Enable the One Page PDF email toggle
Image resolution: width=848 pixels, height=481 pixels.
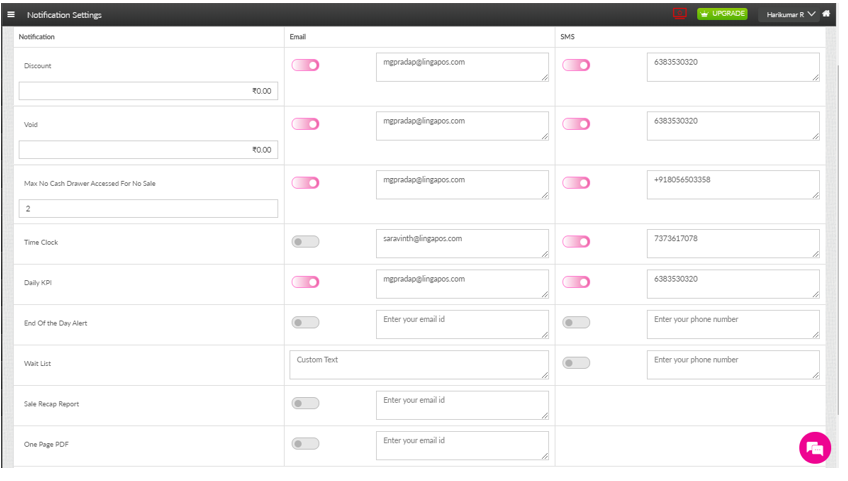(x=305, y=443)
